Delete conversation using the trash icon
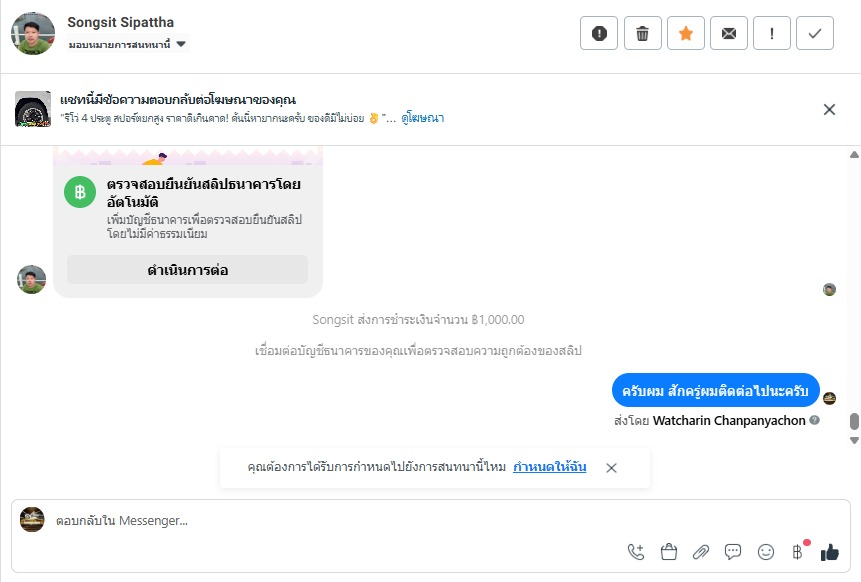 click(643, 34)
